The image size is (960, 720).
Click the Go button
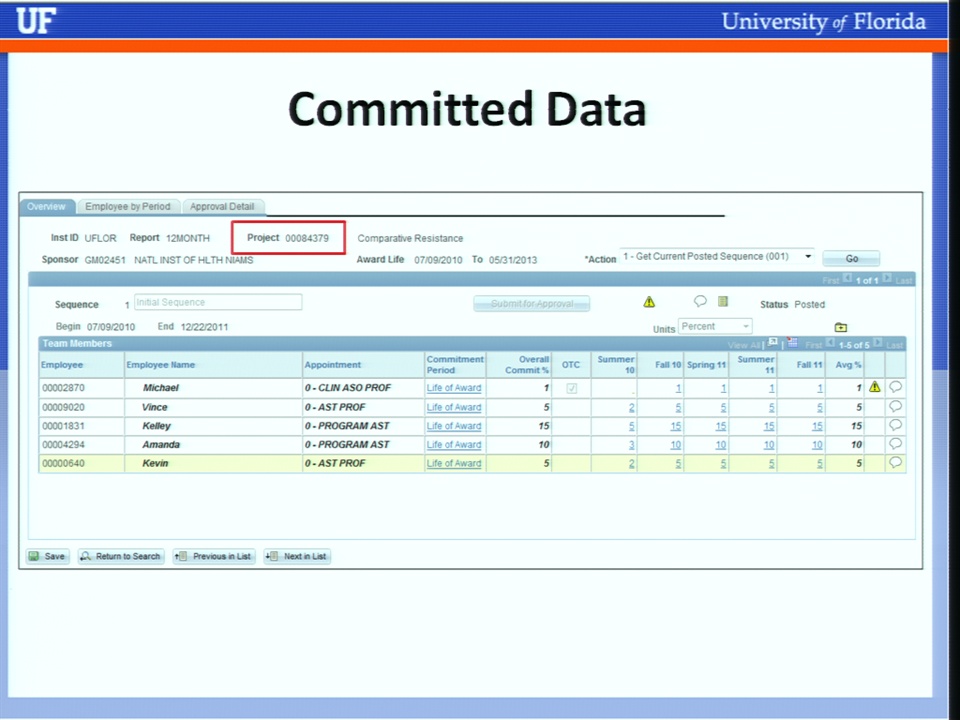pyautogui.click(x=852, y=258)
